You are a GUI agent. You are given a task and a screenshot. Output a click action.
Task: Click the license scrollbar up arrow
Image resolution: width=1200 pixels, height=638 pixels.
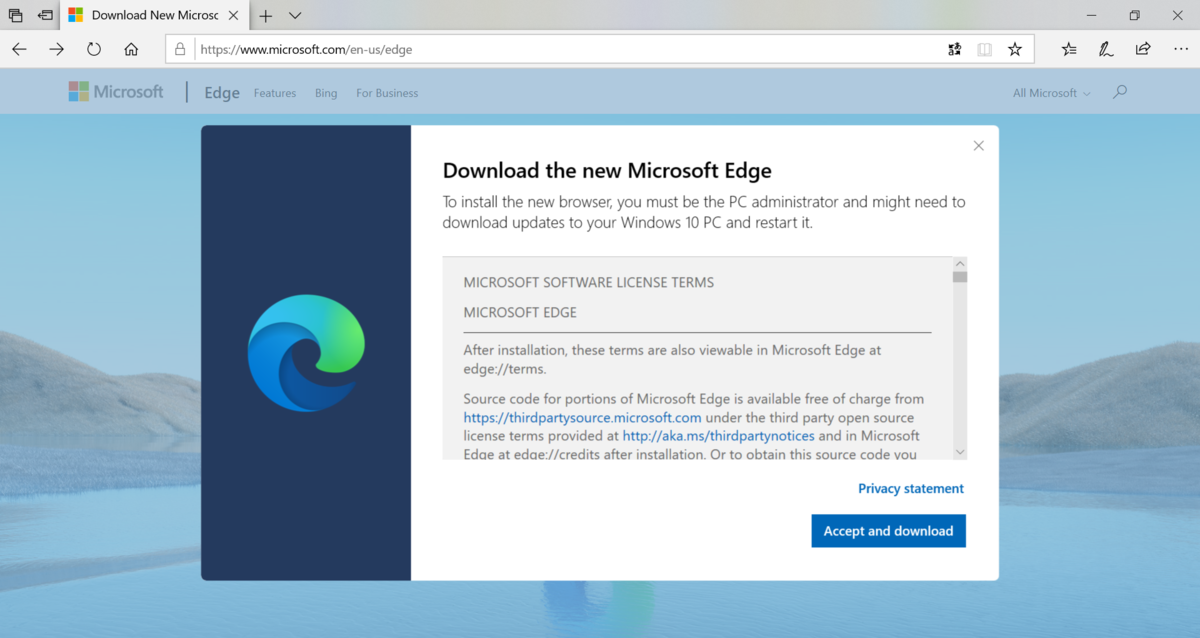click(960, 264)
